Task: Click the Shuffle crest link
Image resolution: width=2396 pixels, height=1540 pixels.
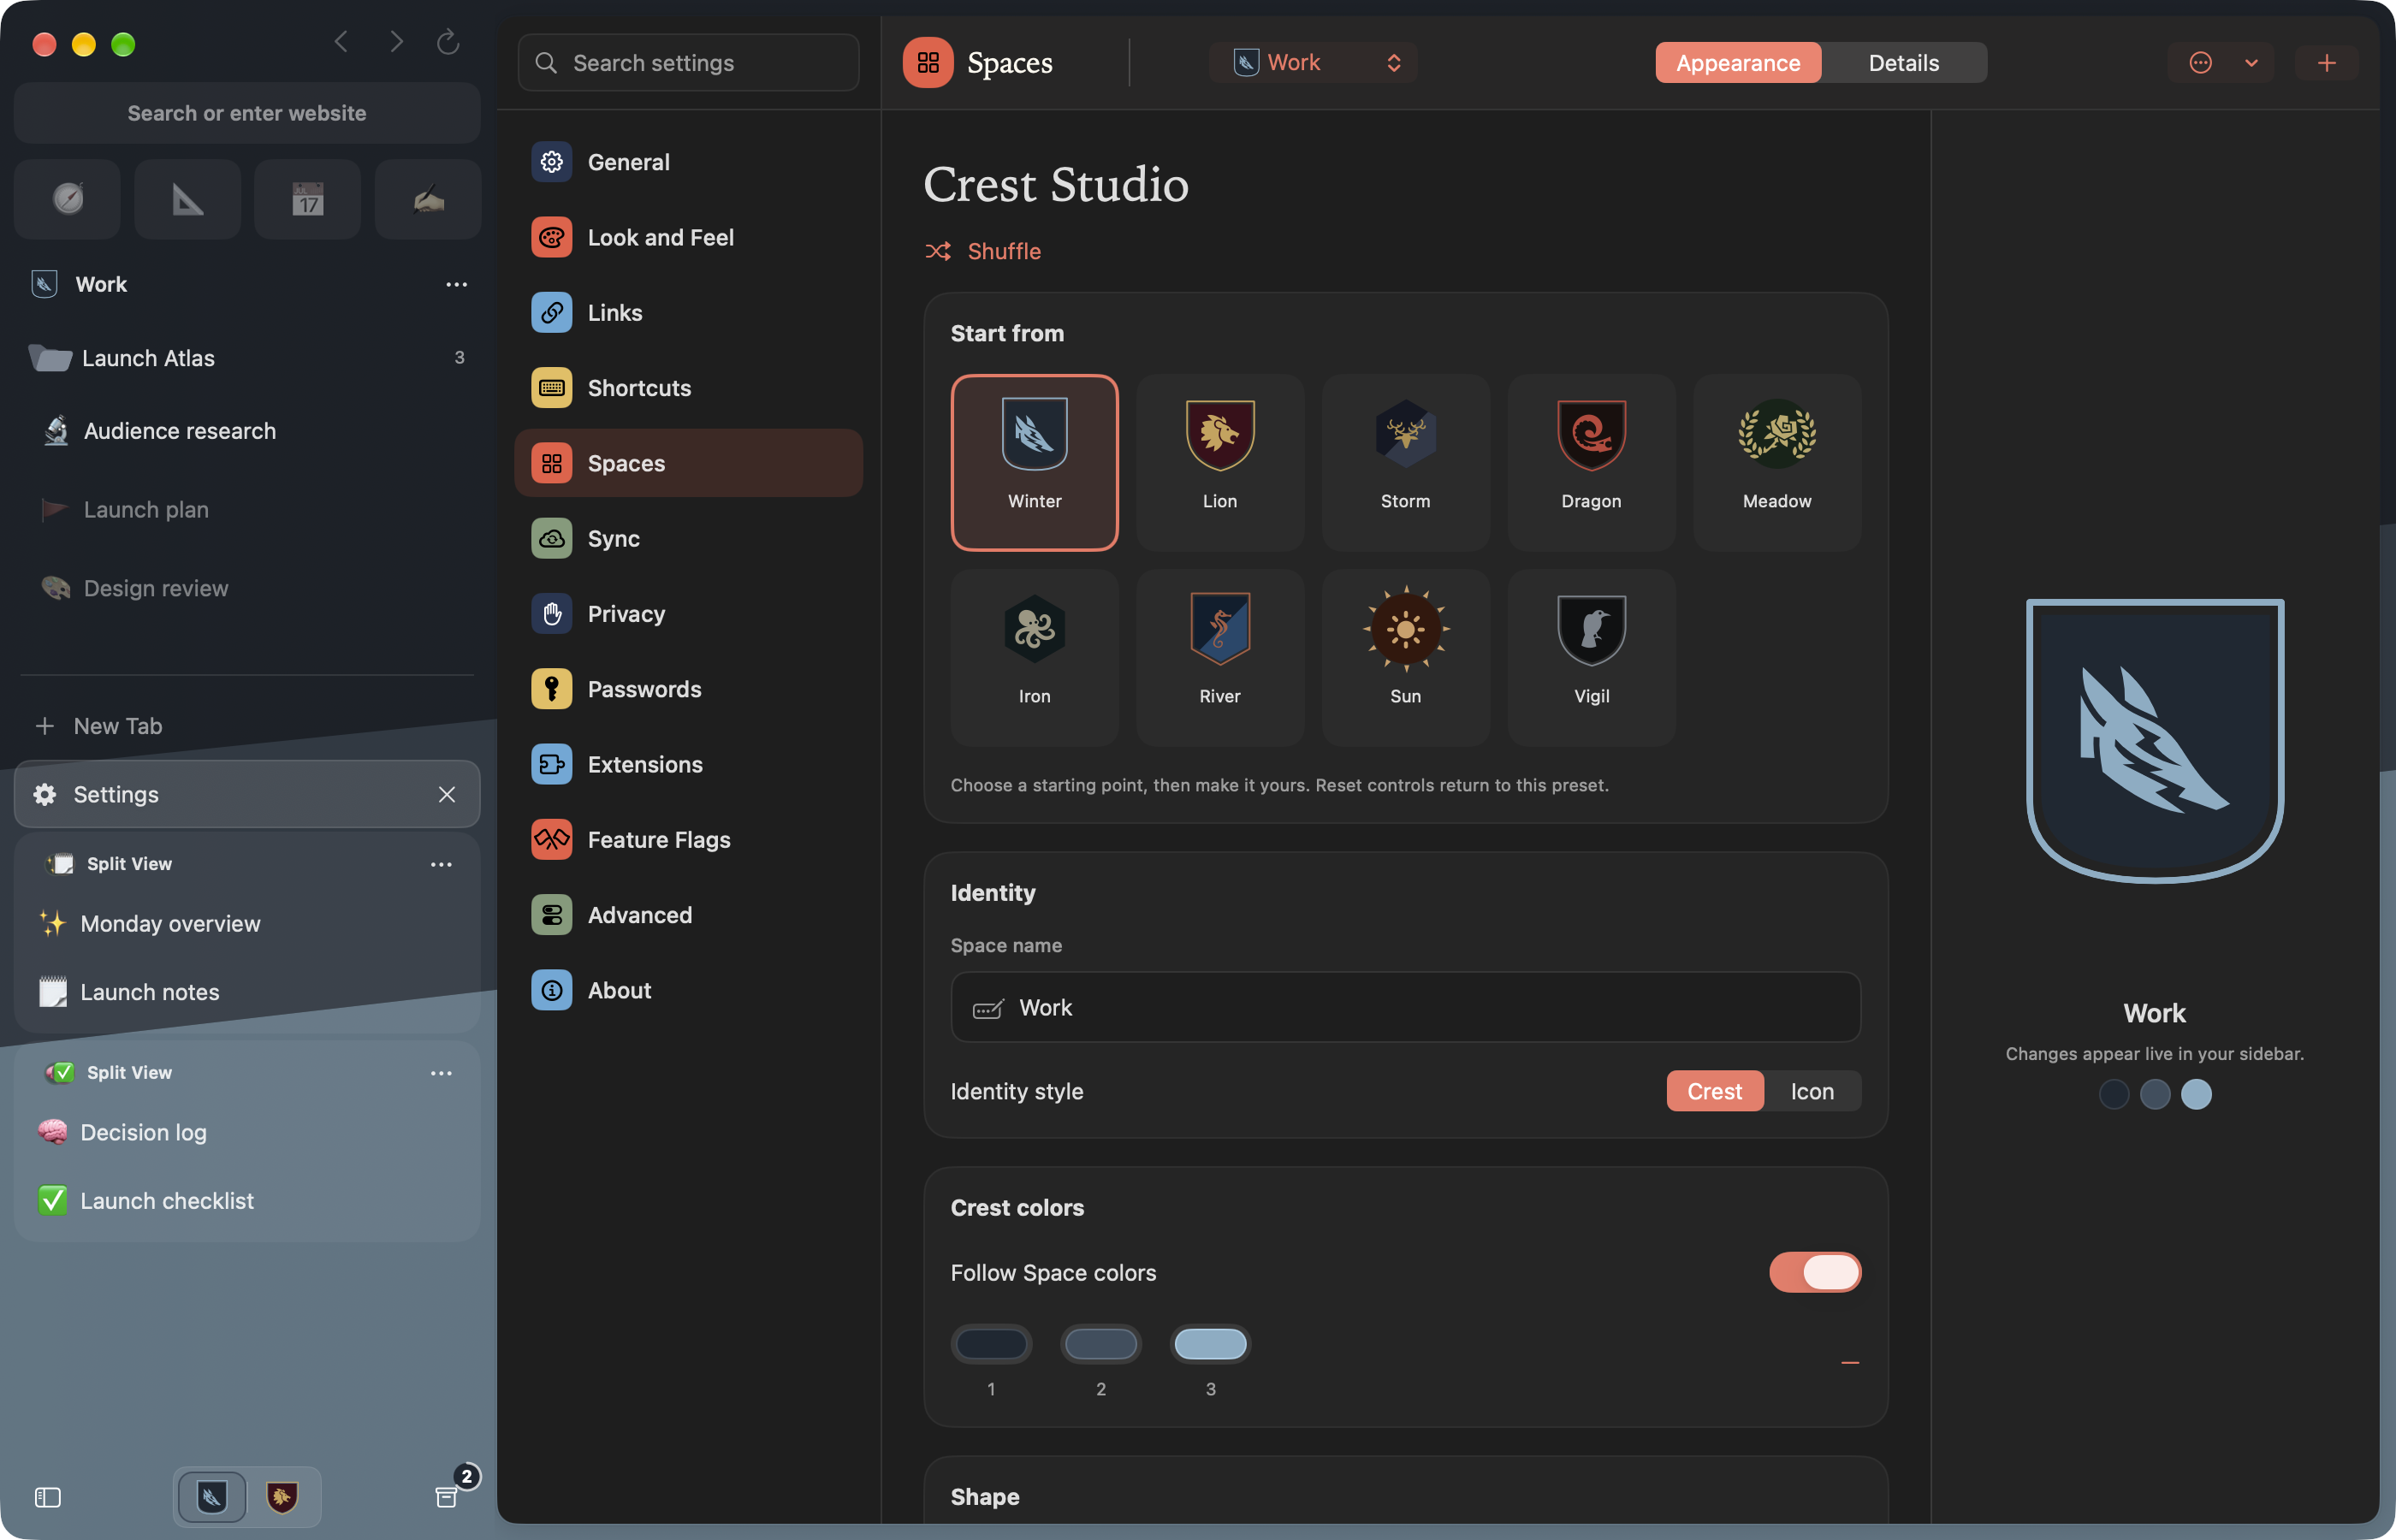Action: pos(983,251)
